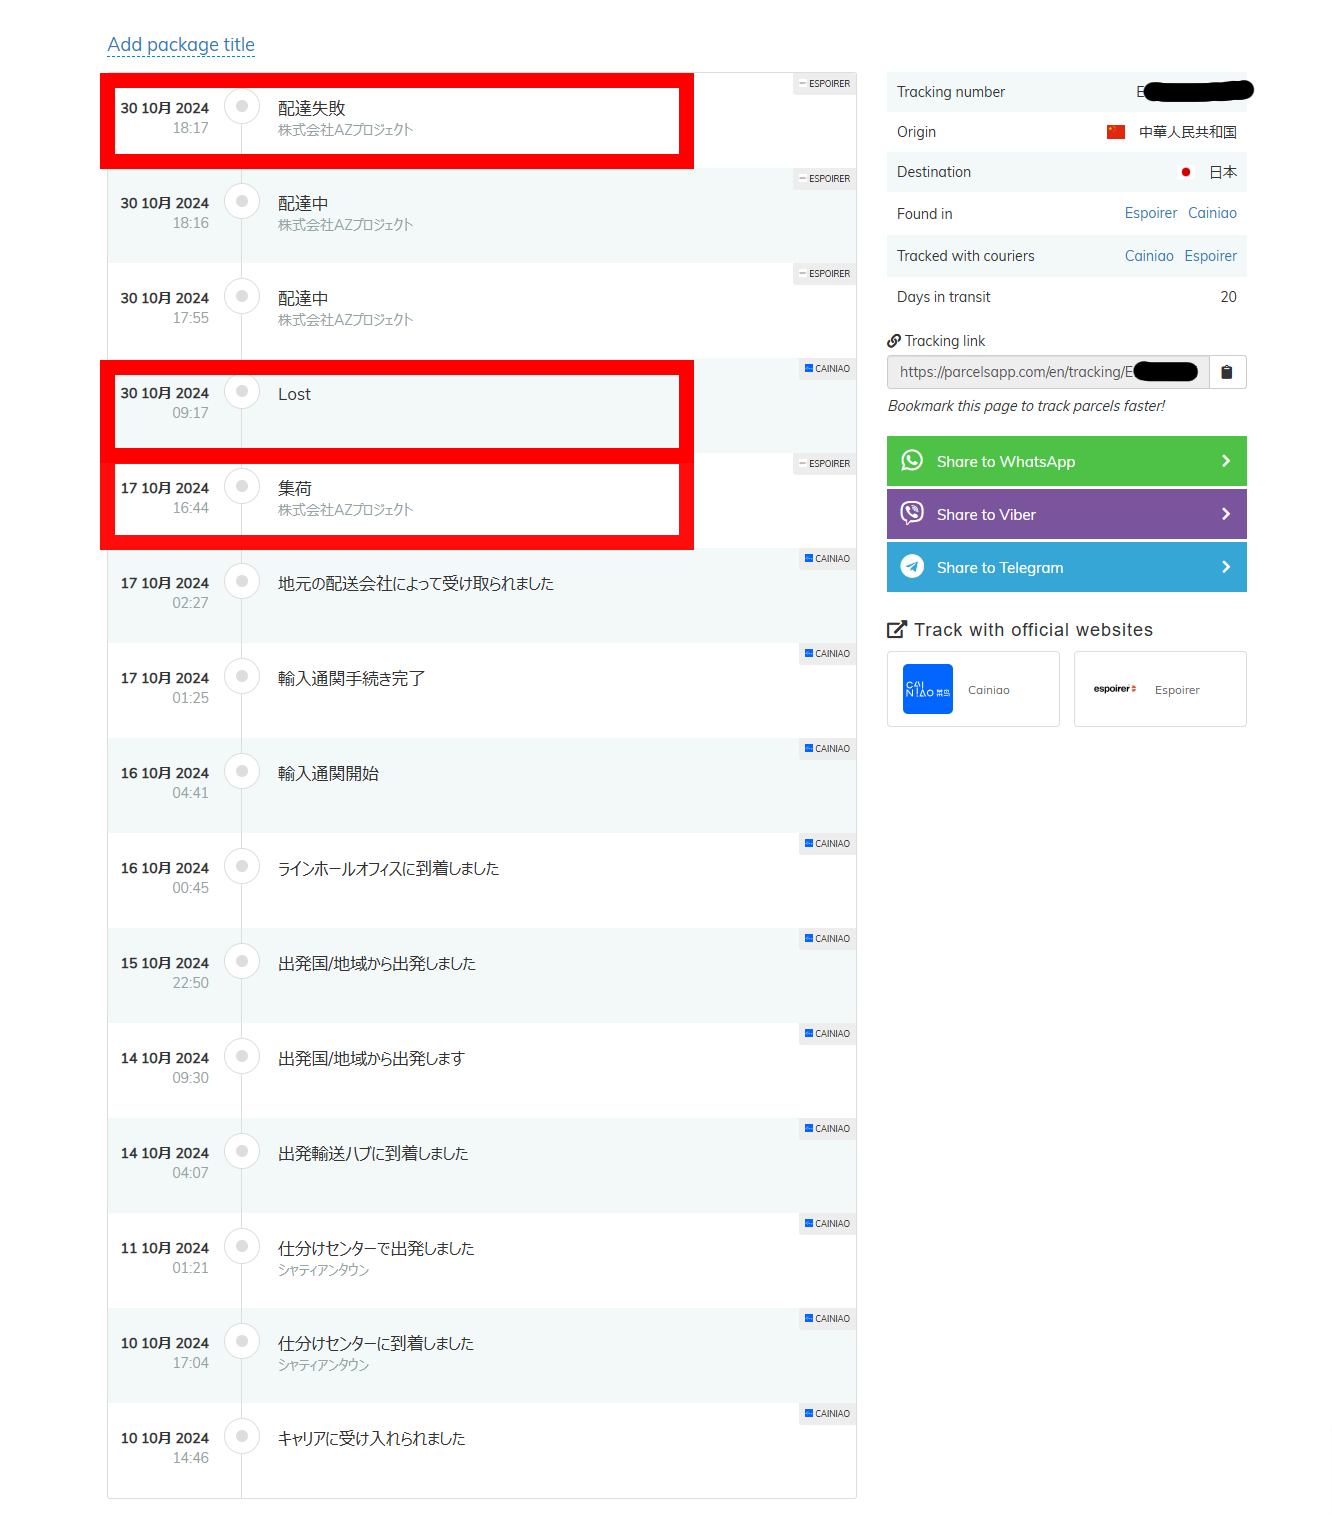Screen dimensions: 1332x1540
Task: Click the chevron on Share to WhatsApp
Action: coord(1226,461)
